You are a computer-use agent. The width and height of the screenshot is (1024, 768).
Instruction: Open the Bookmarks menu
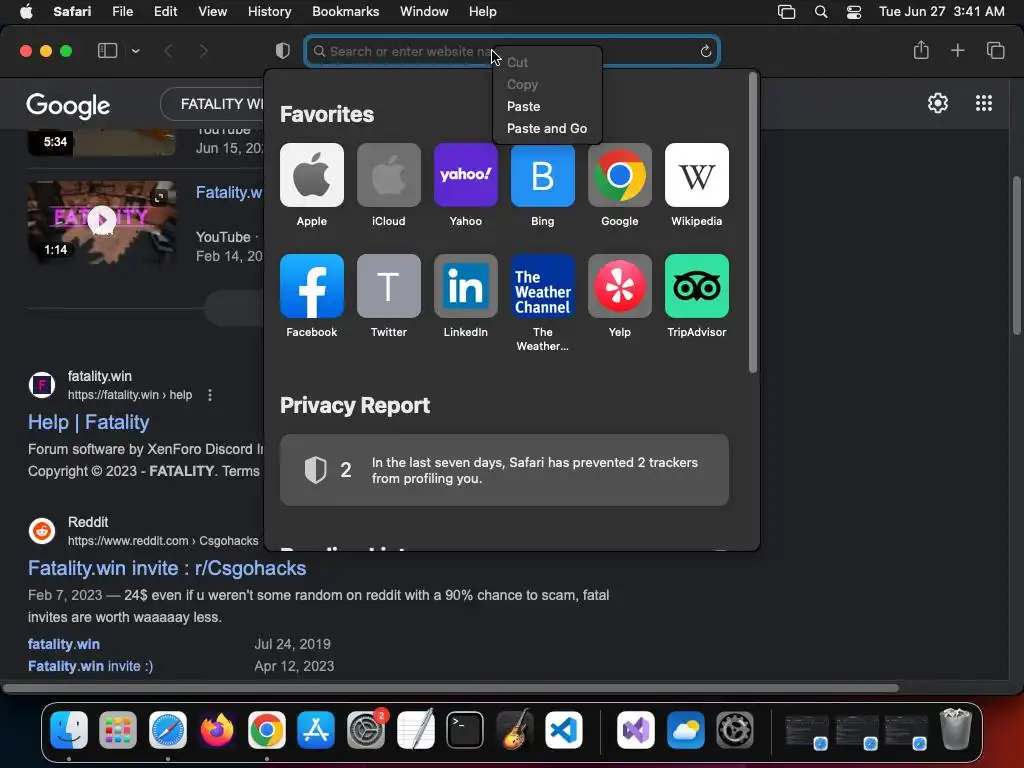click(345, 12)
